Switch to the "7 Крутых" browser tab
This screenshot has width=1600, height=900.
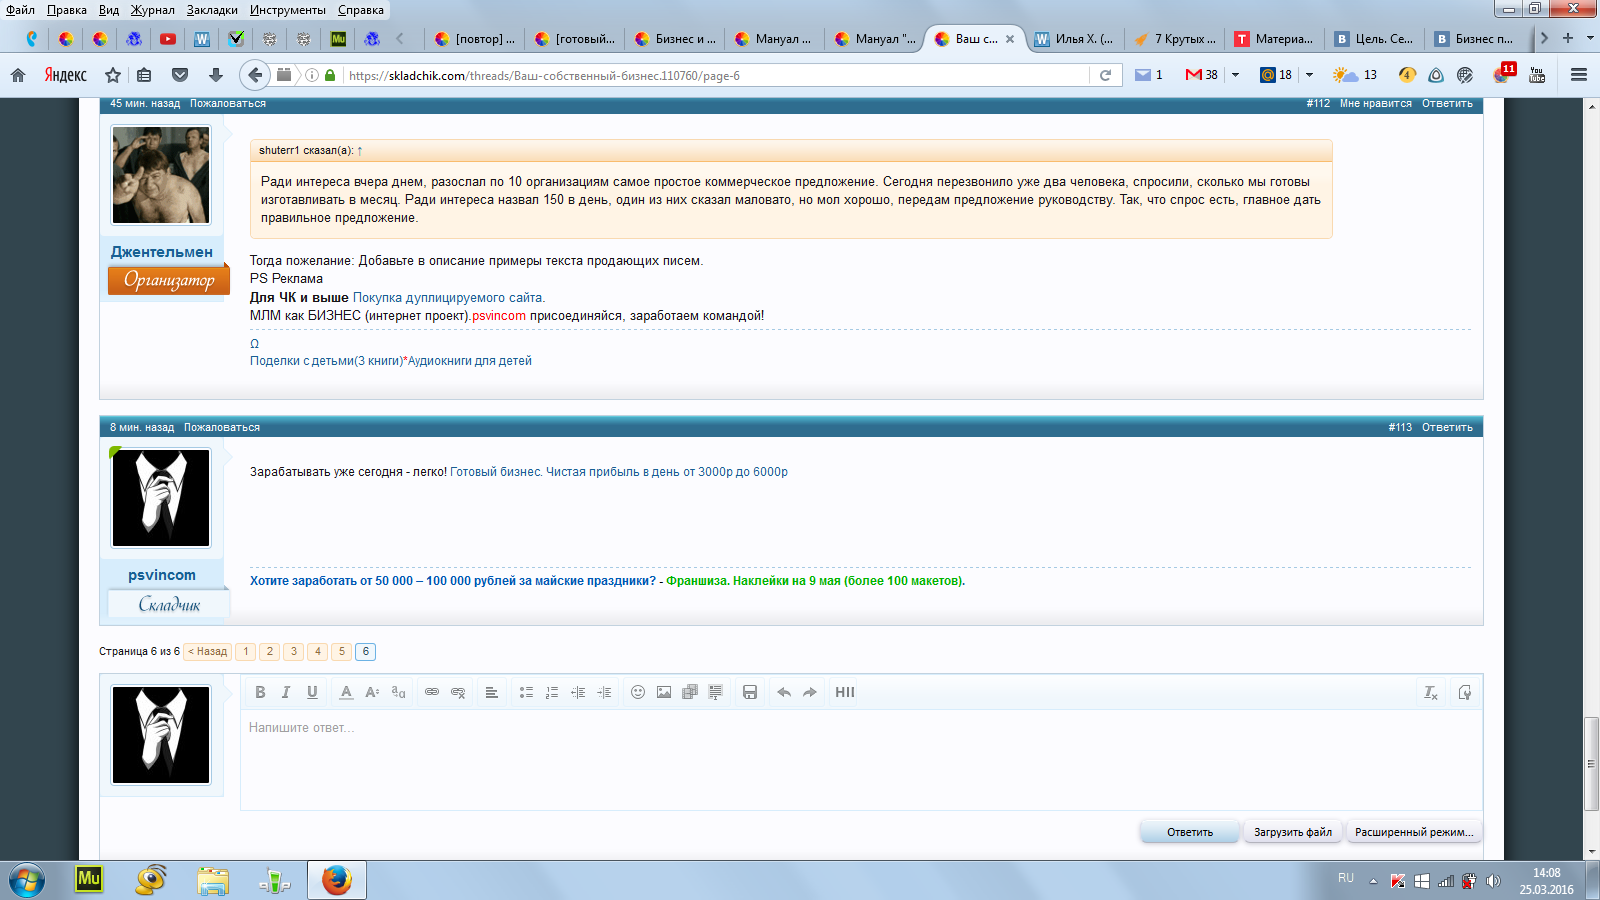pyautogui.click(x=1176, y=39)
